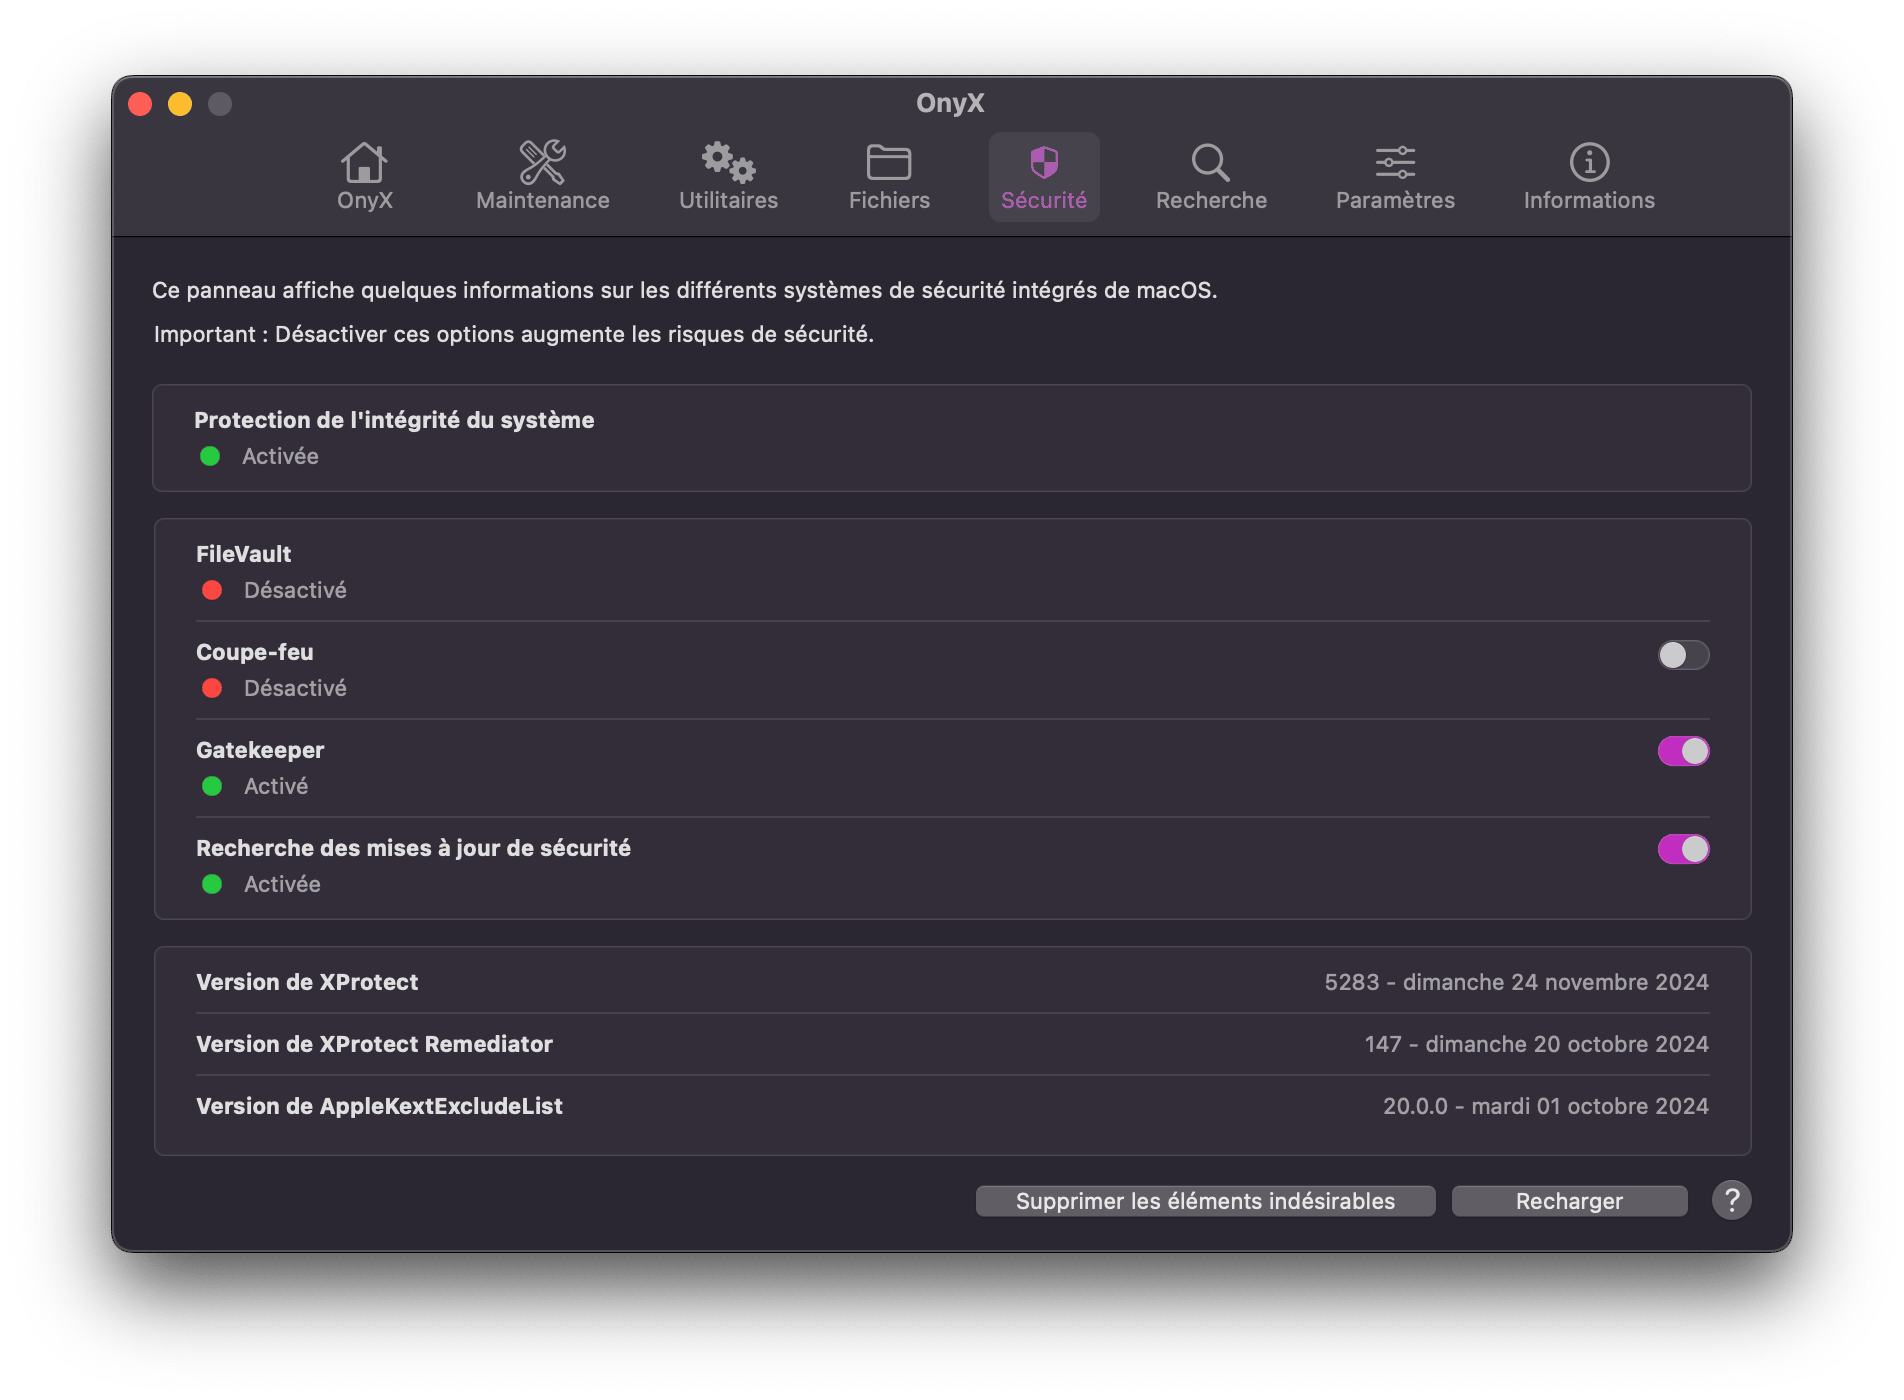Click Supprimer les éléments indésirables
The image size is (1904, 1400).
click(1205, 1201)
